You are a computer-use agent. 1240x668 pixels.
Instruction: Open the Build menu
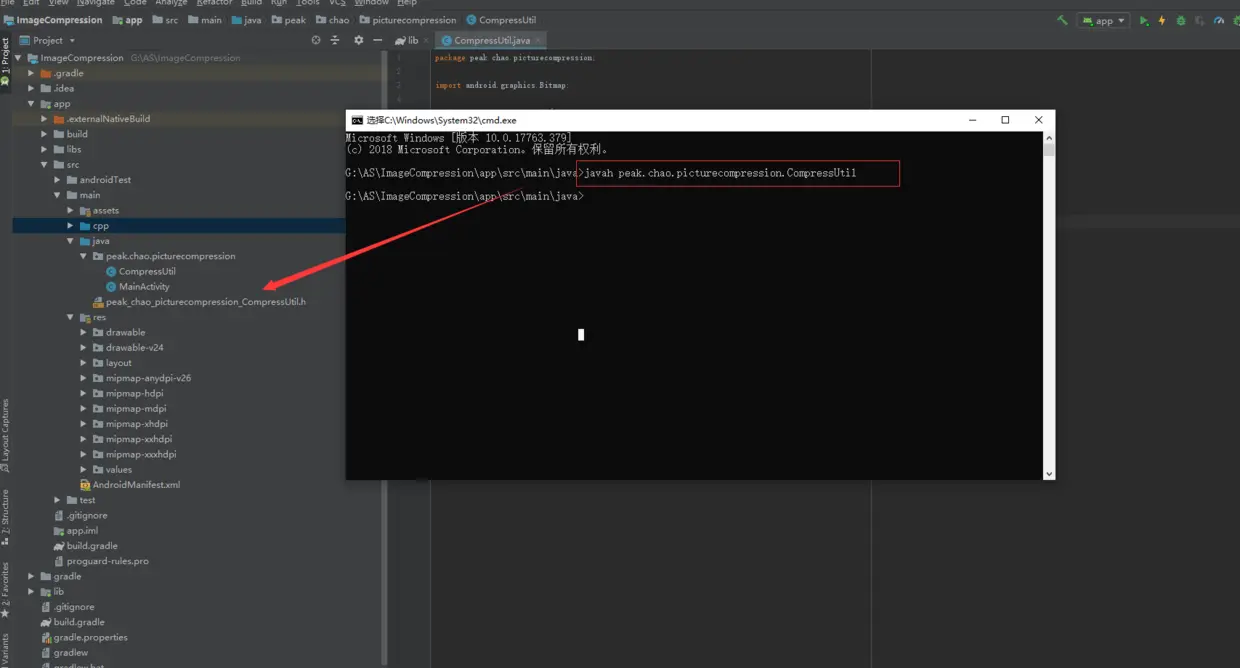[251, 3]
